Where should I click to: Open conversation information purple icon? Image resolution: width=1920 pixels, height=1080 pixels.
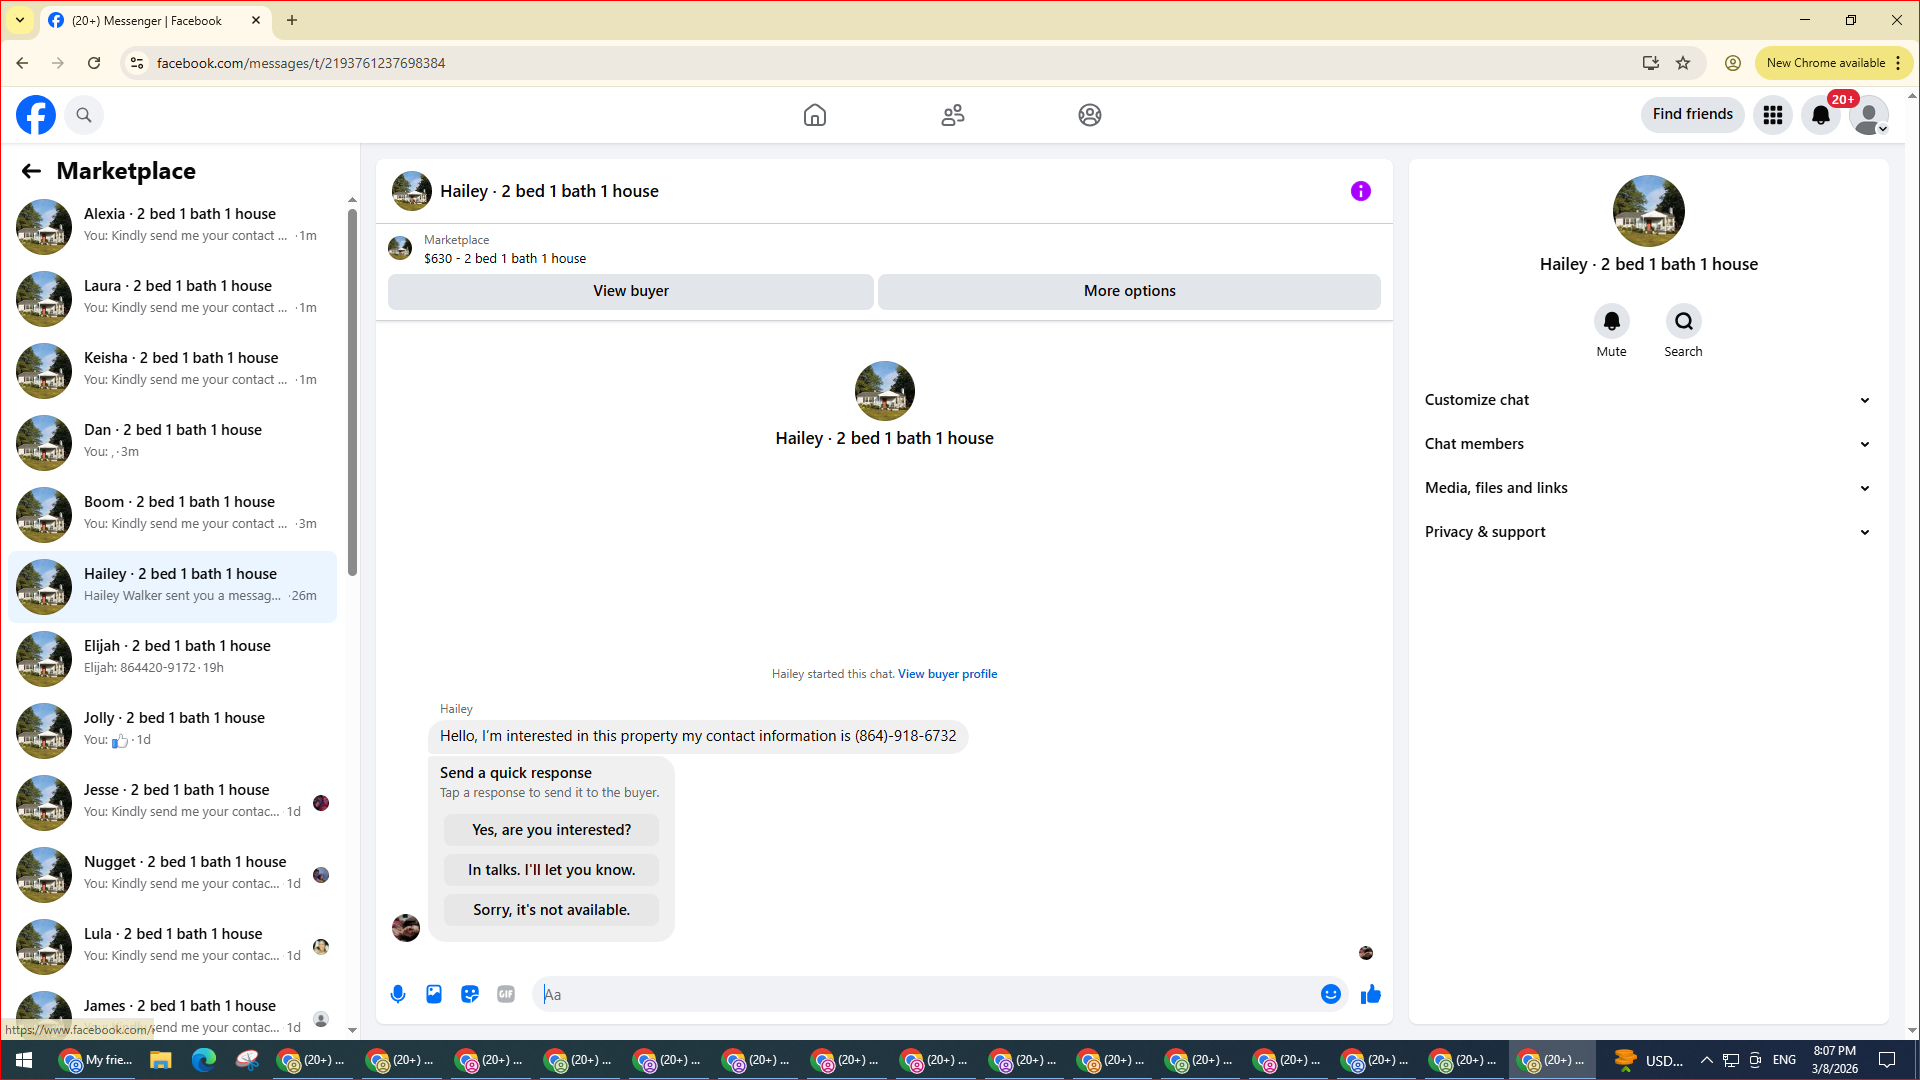pyautogui.click(x=1360, y=191)
